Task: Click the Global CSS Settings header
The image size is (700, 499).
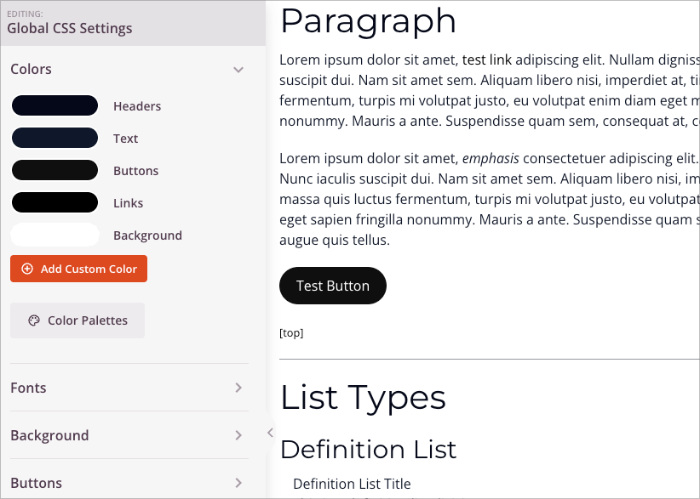Action: click(69, 28)
